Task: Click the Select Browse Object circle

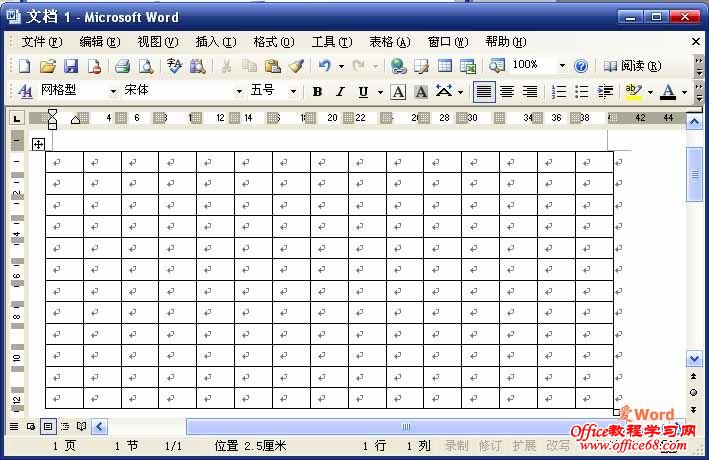Action: [694, 392]
